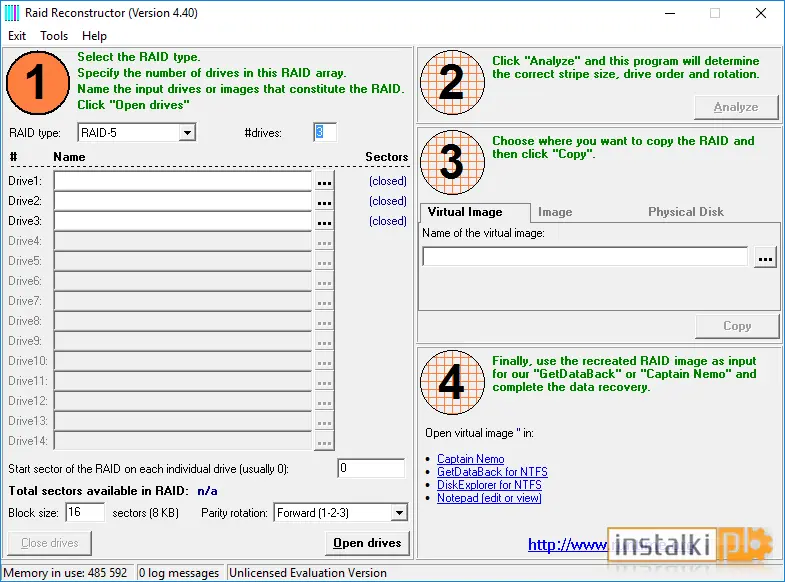The height and width of the screenshot is (582, 785).
Task: Click the Raid Reconstructor title bar icon
Action: click(12, 13)
